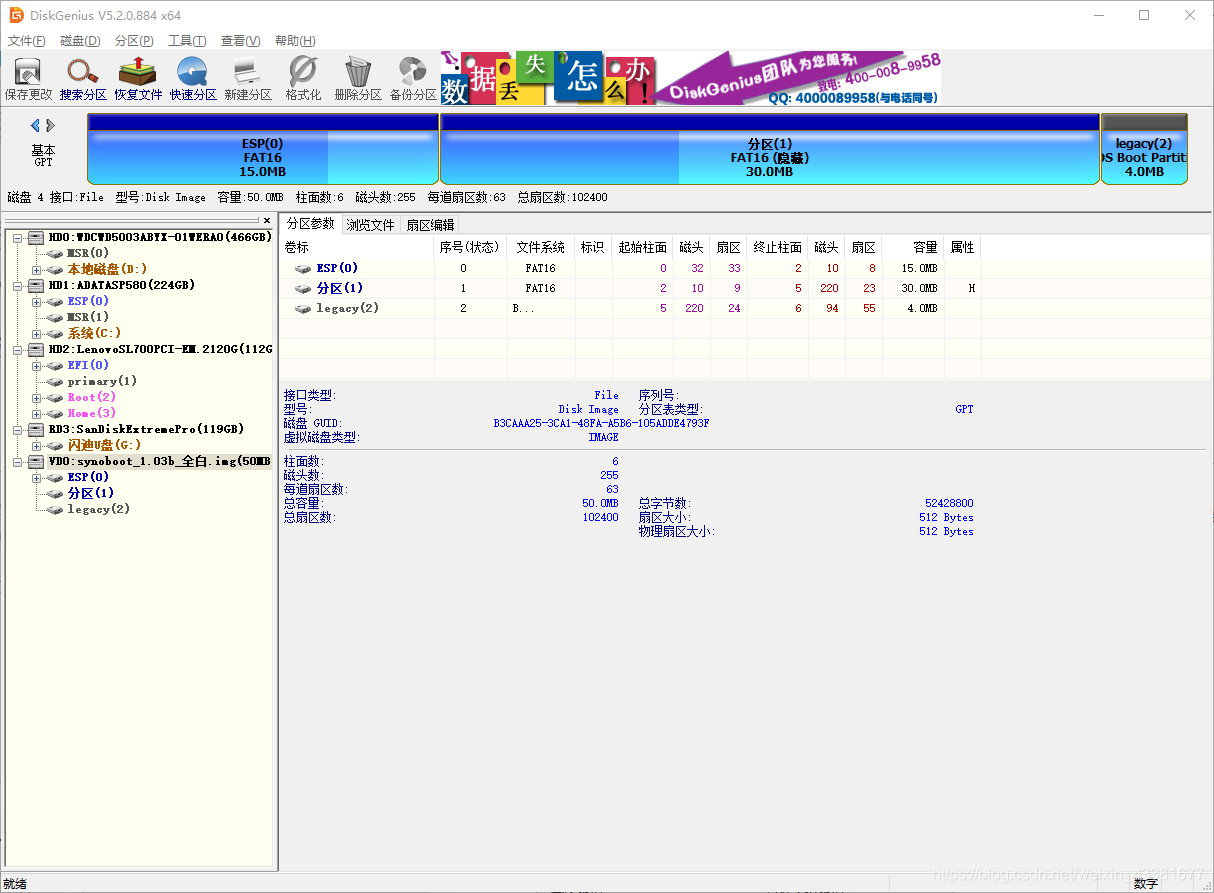Click the DiskGenius advertisement banner
The width and height of the screenshot is (1214, 893).
(690, 78)
